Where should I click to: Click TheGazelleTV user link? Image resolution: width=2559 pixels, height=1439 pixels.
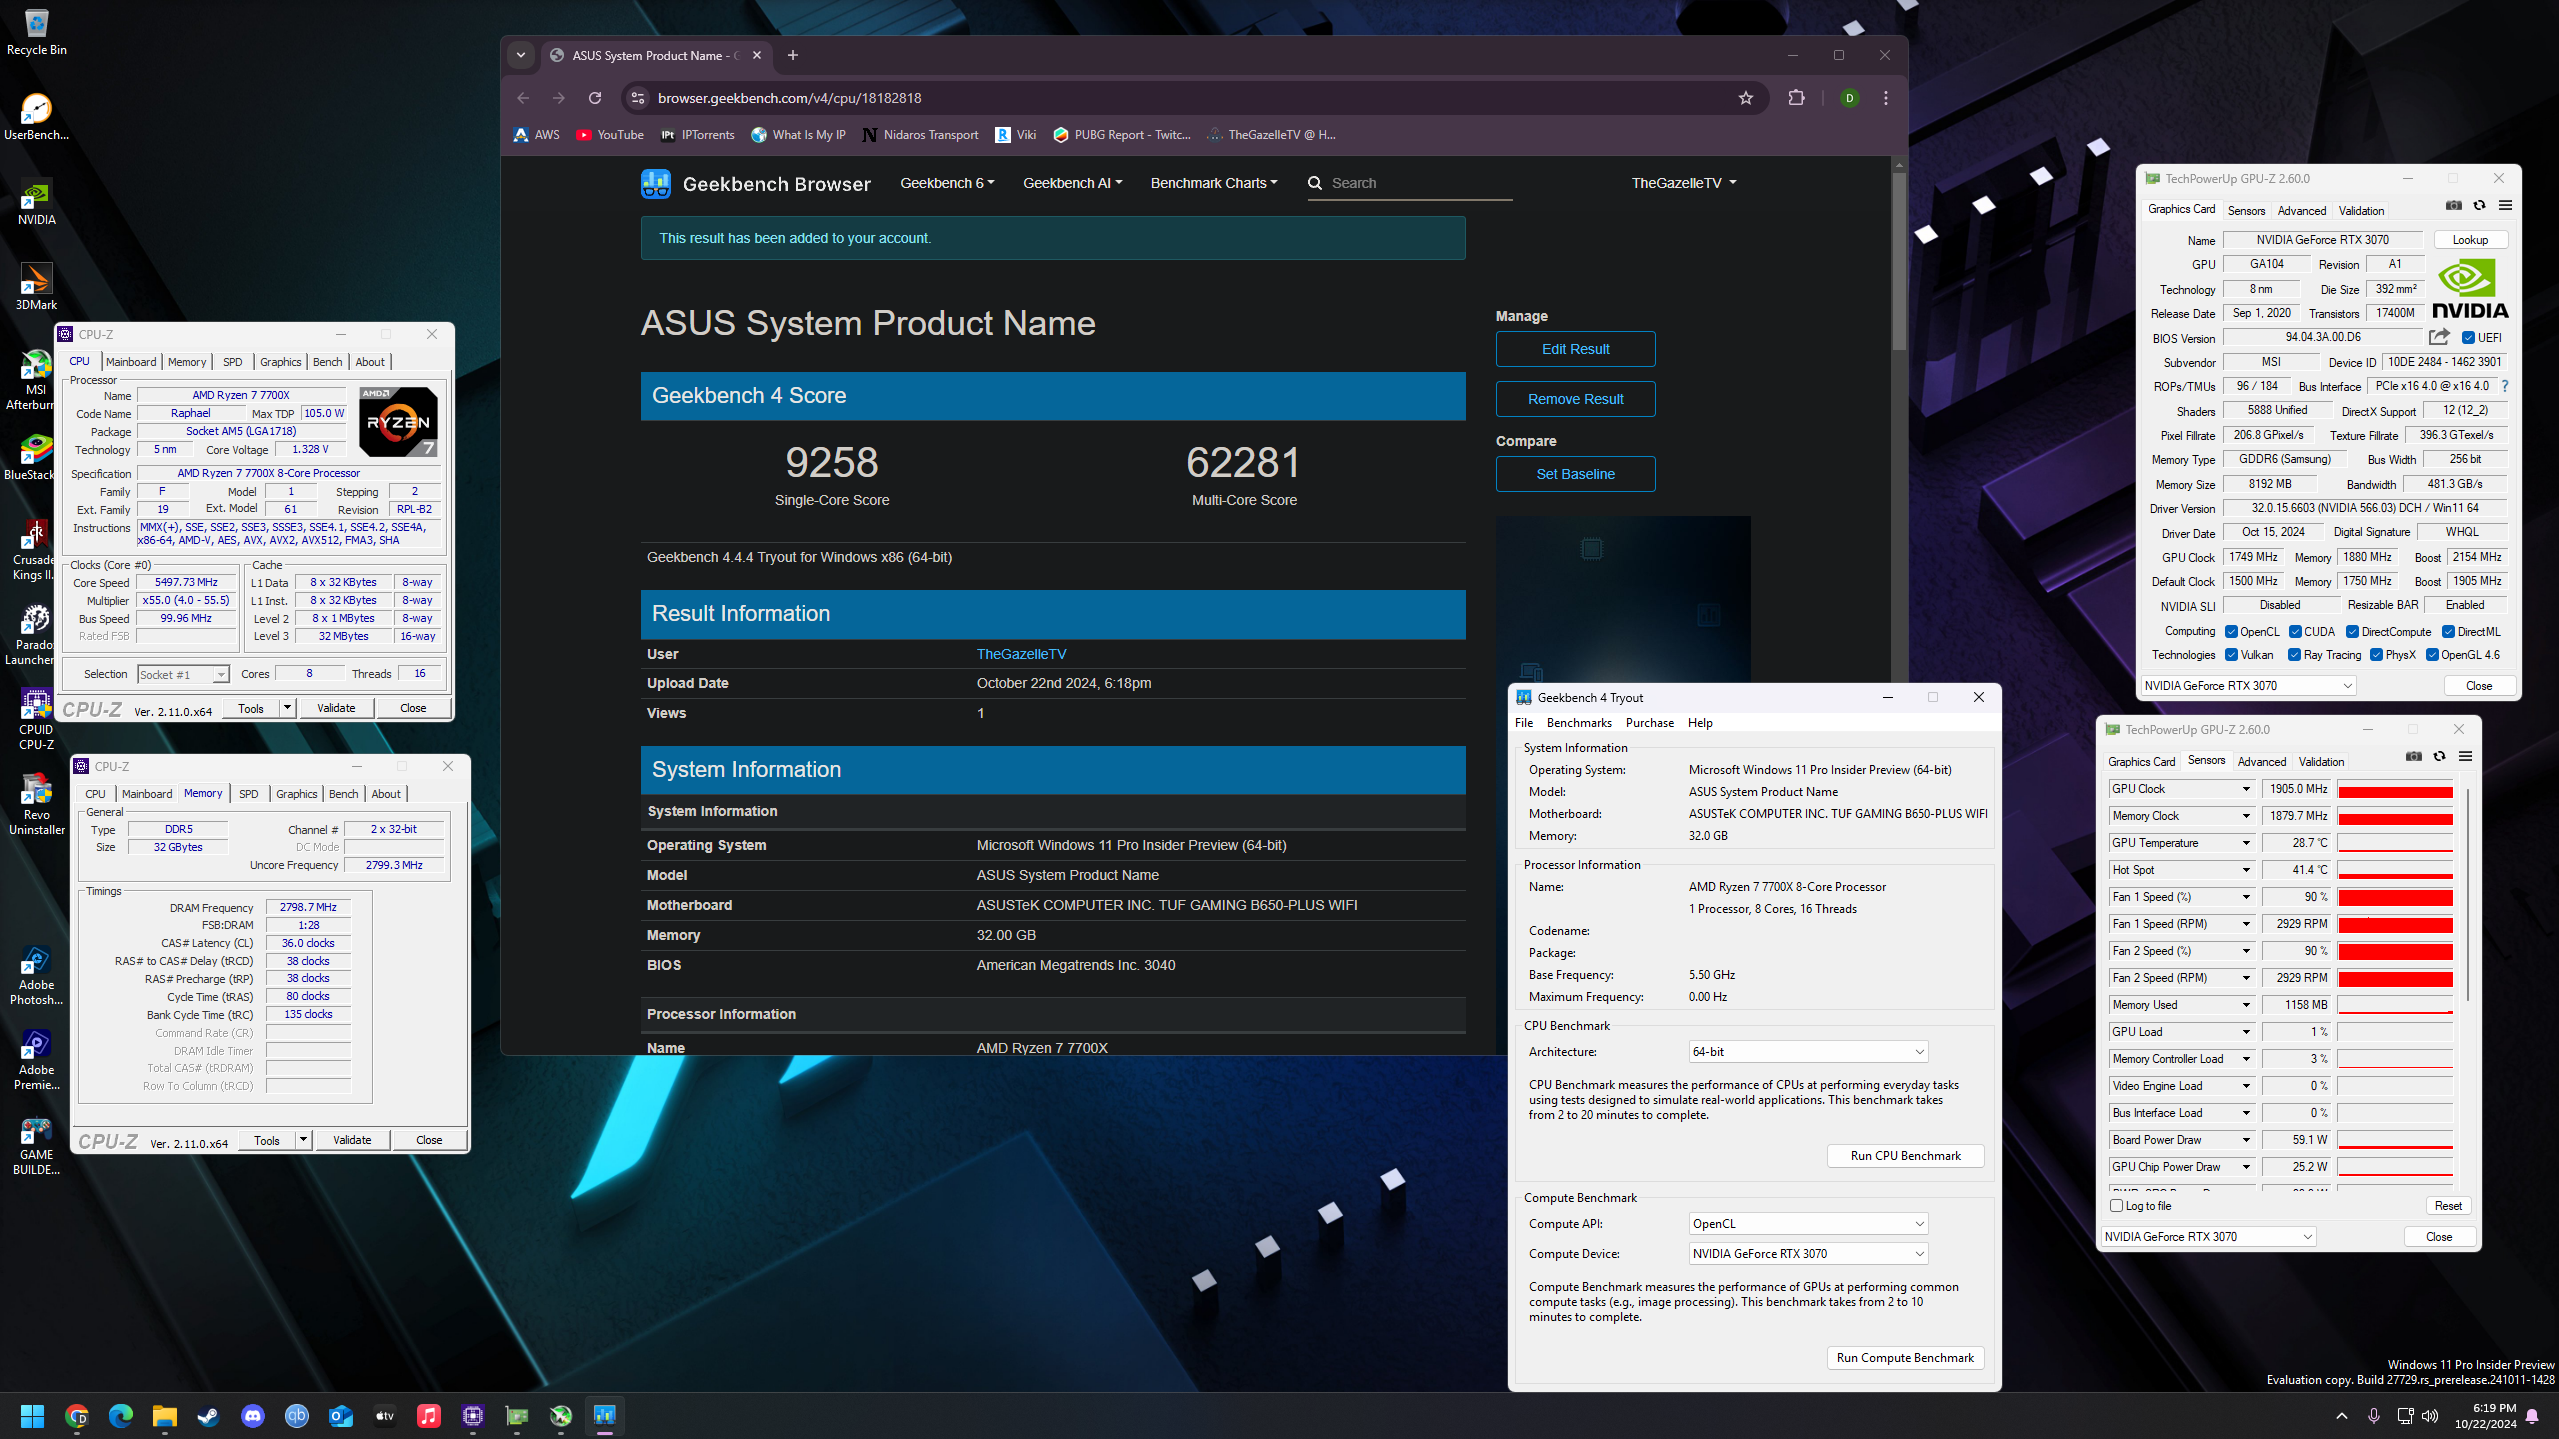coord(1021,654)
